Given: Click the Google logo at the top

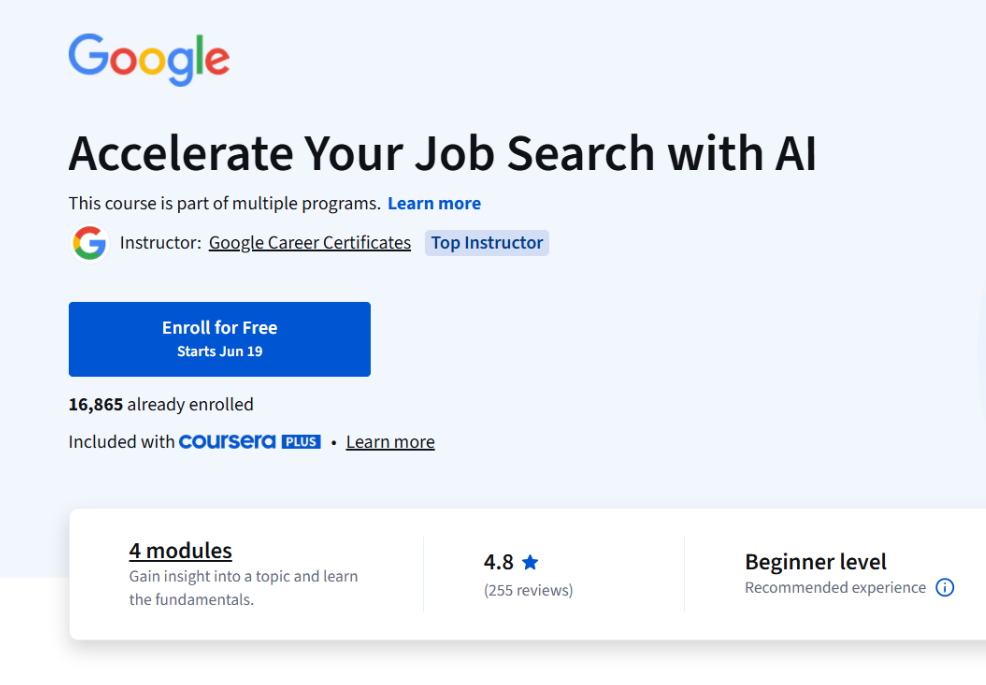Looking at the screenshot, I should [148, 59].
